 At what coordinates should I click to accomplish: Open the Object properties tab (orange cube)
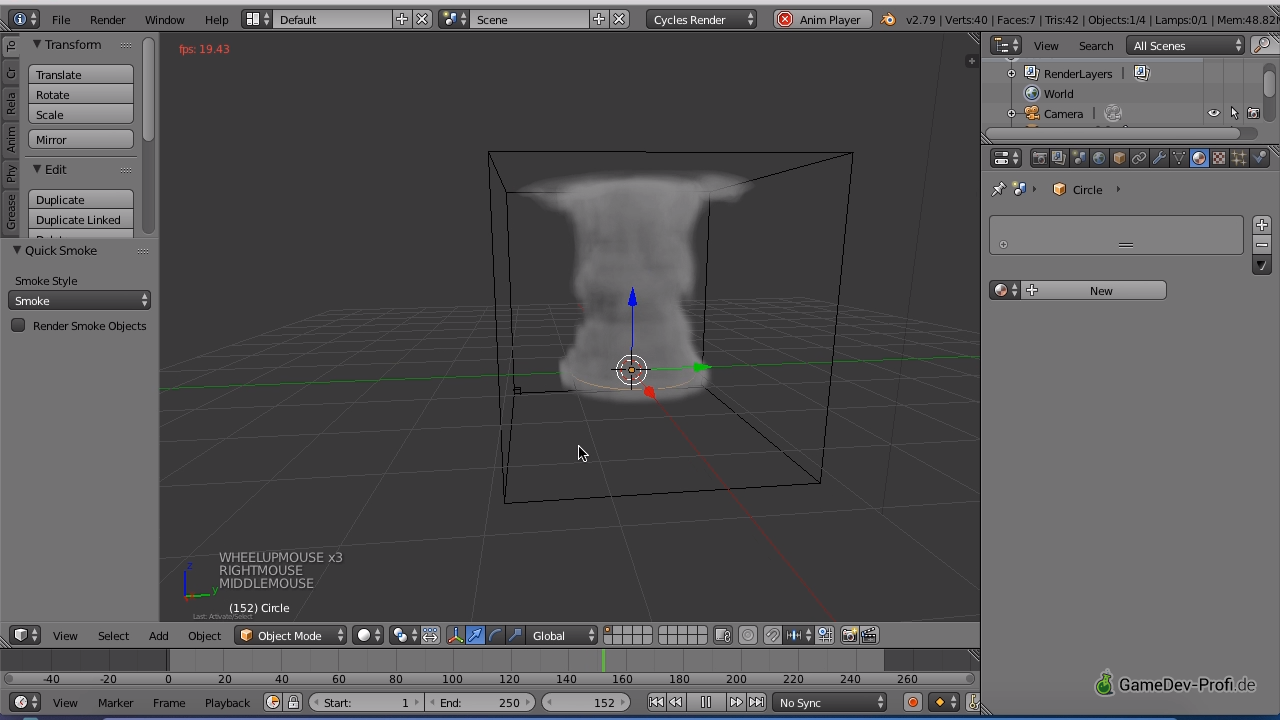(x=1119, y=158)
